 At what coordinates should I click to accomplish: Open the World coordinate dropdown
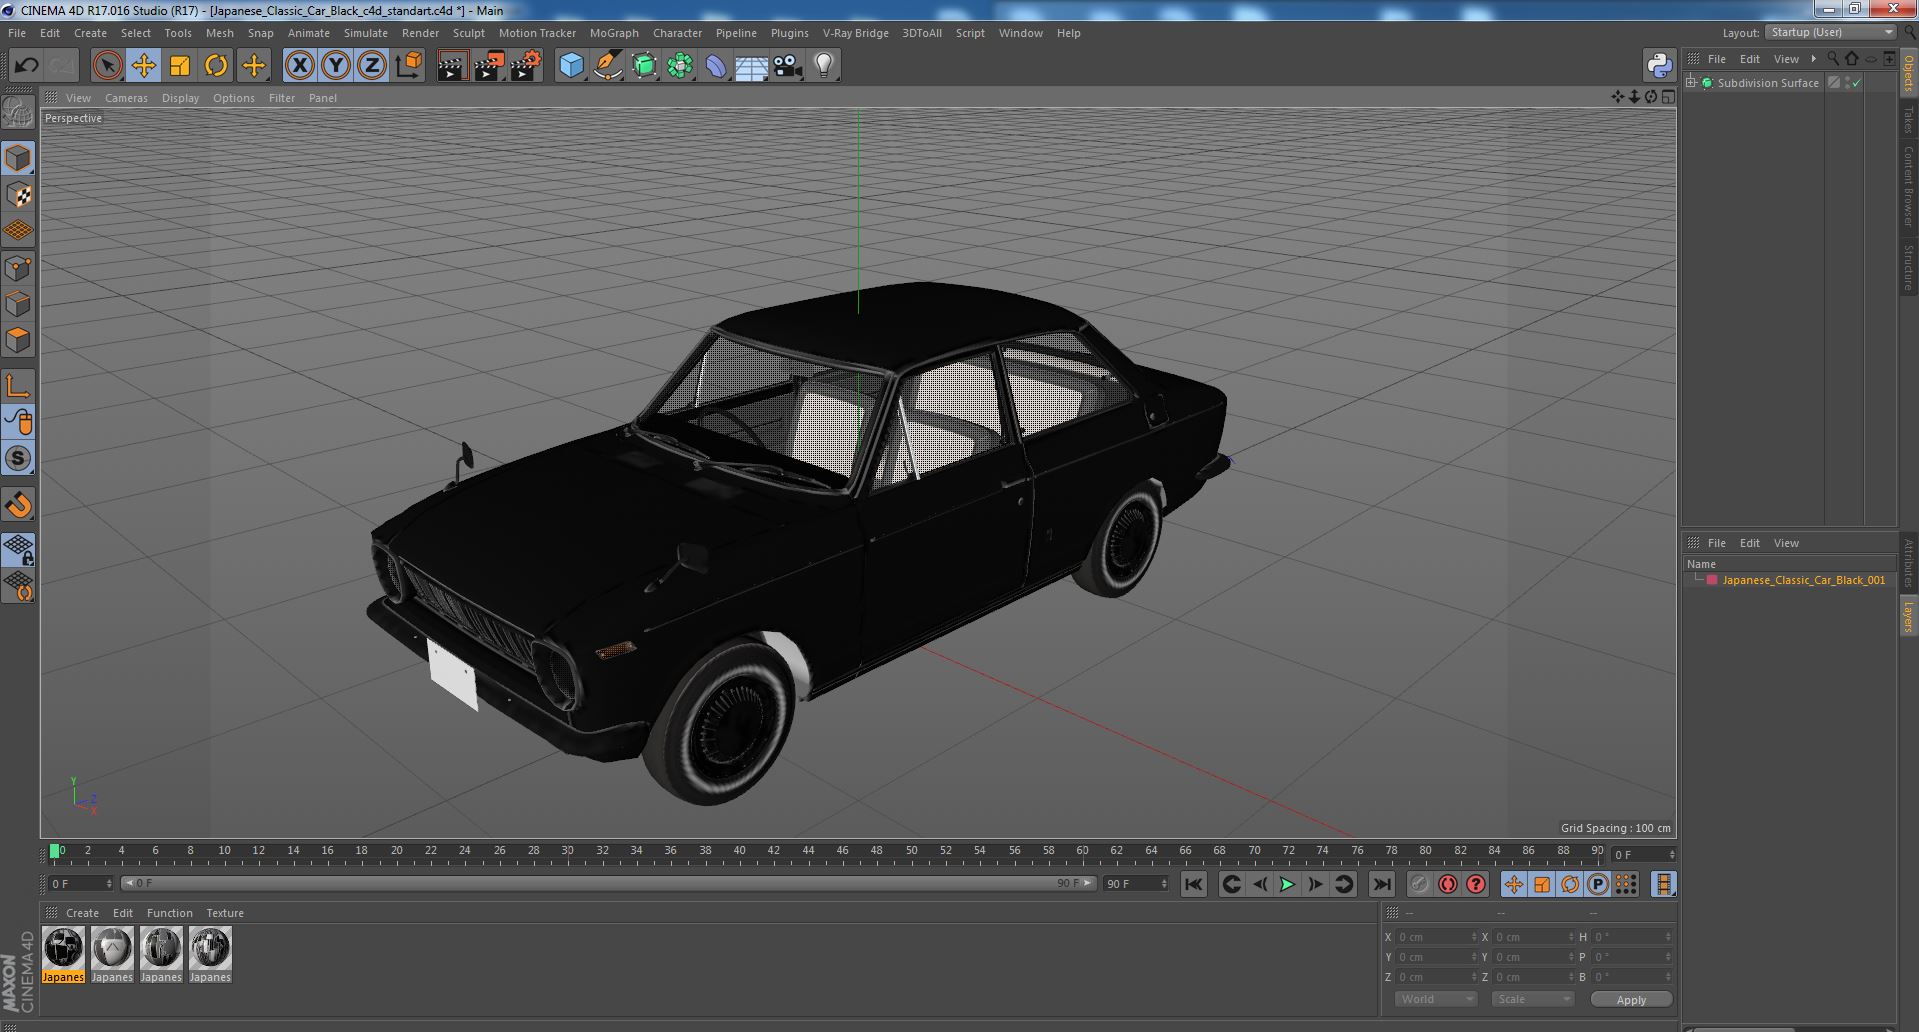point(1435,999)
